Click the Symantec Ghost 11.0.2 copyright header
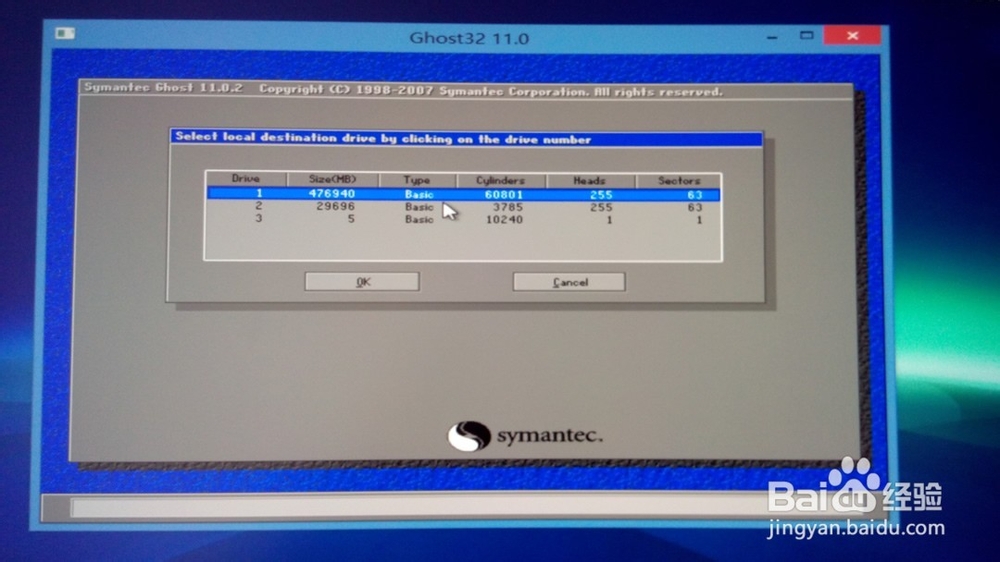1000x562 pixels. click(x=402, y=90)
